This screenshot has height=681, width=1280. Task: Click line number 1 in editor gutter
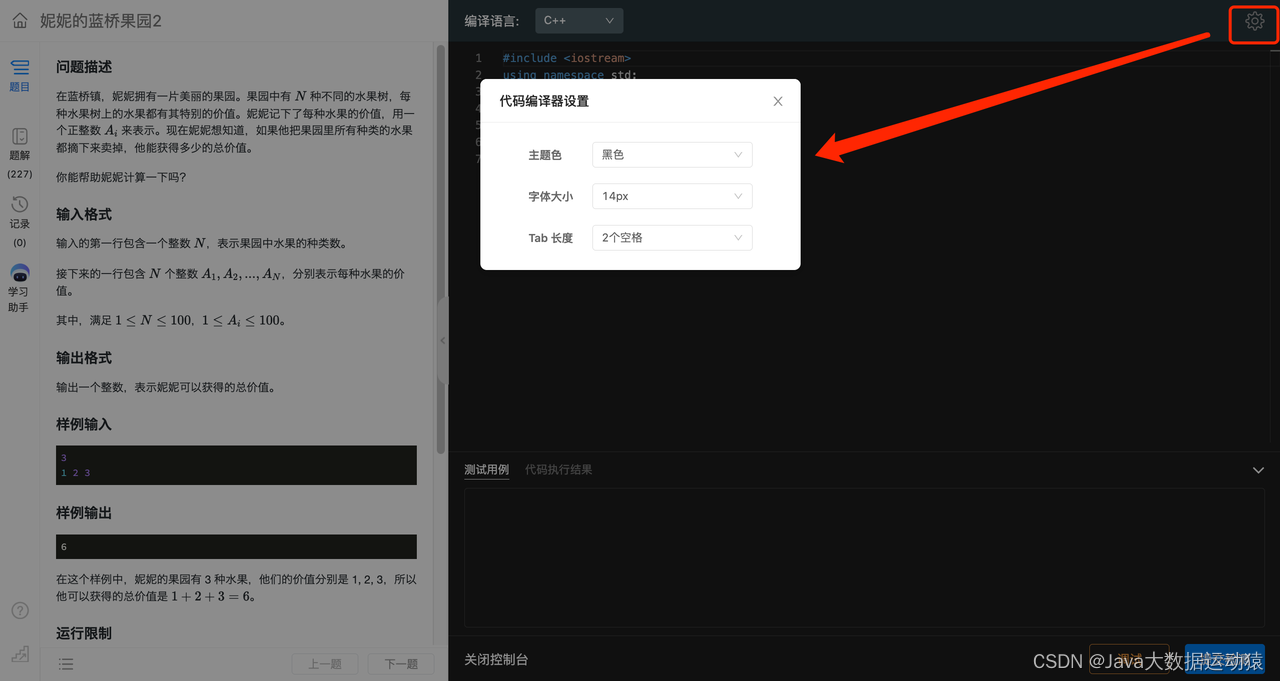point(478,58)
